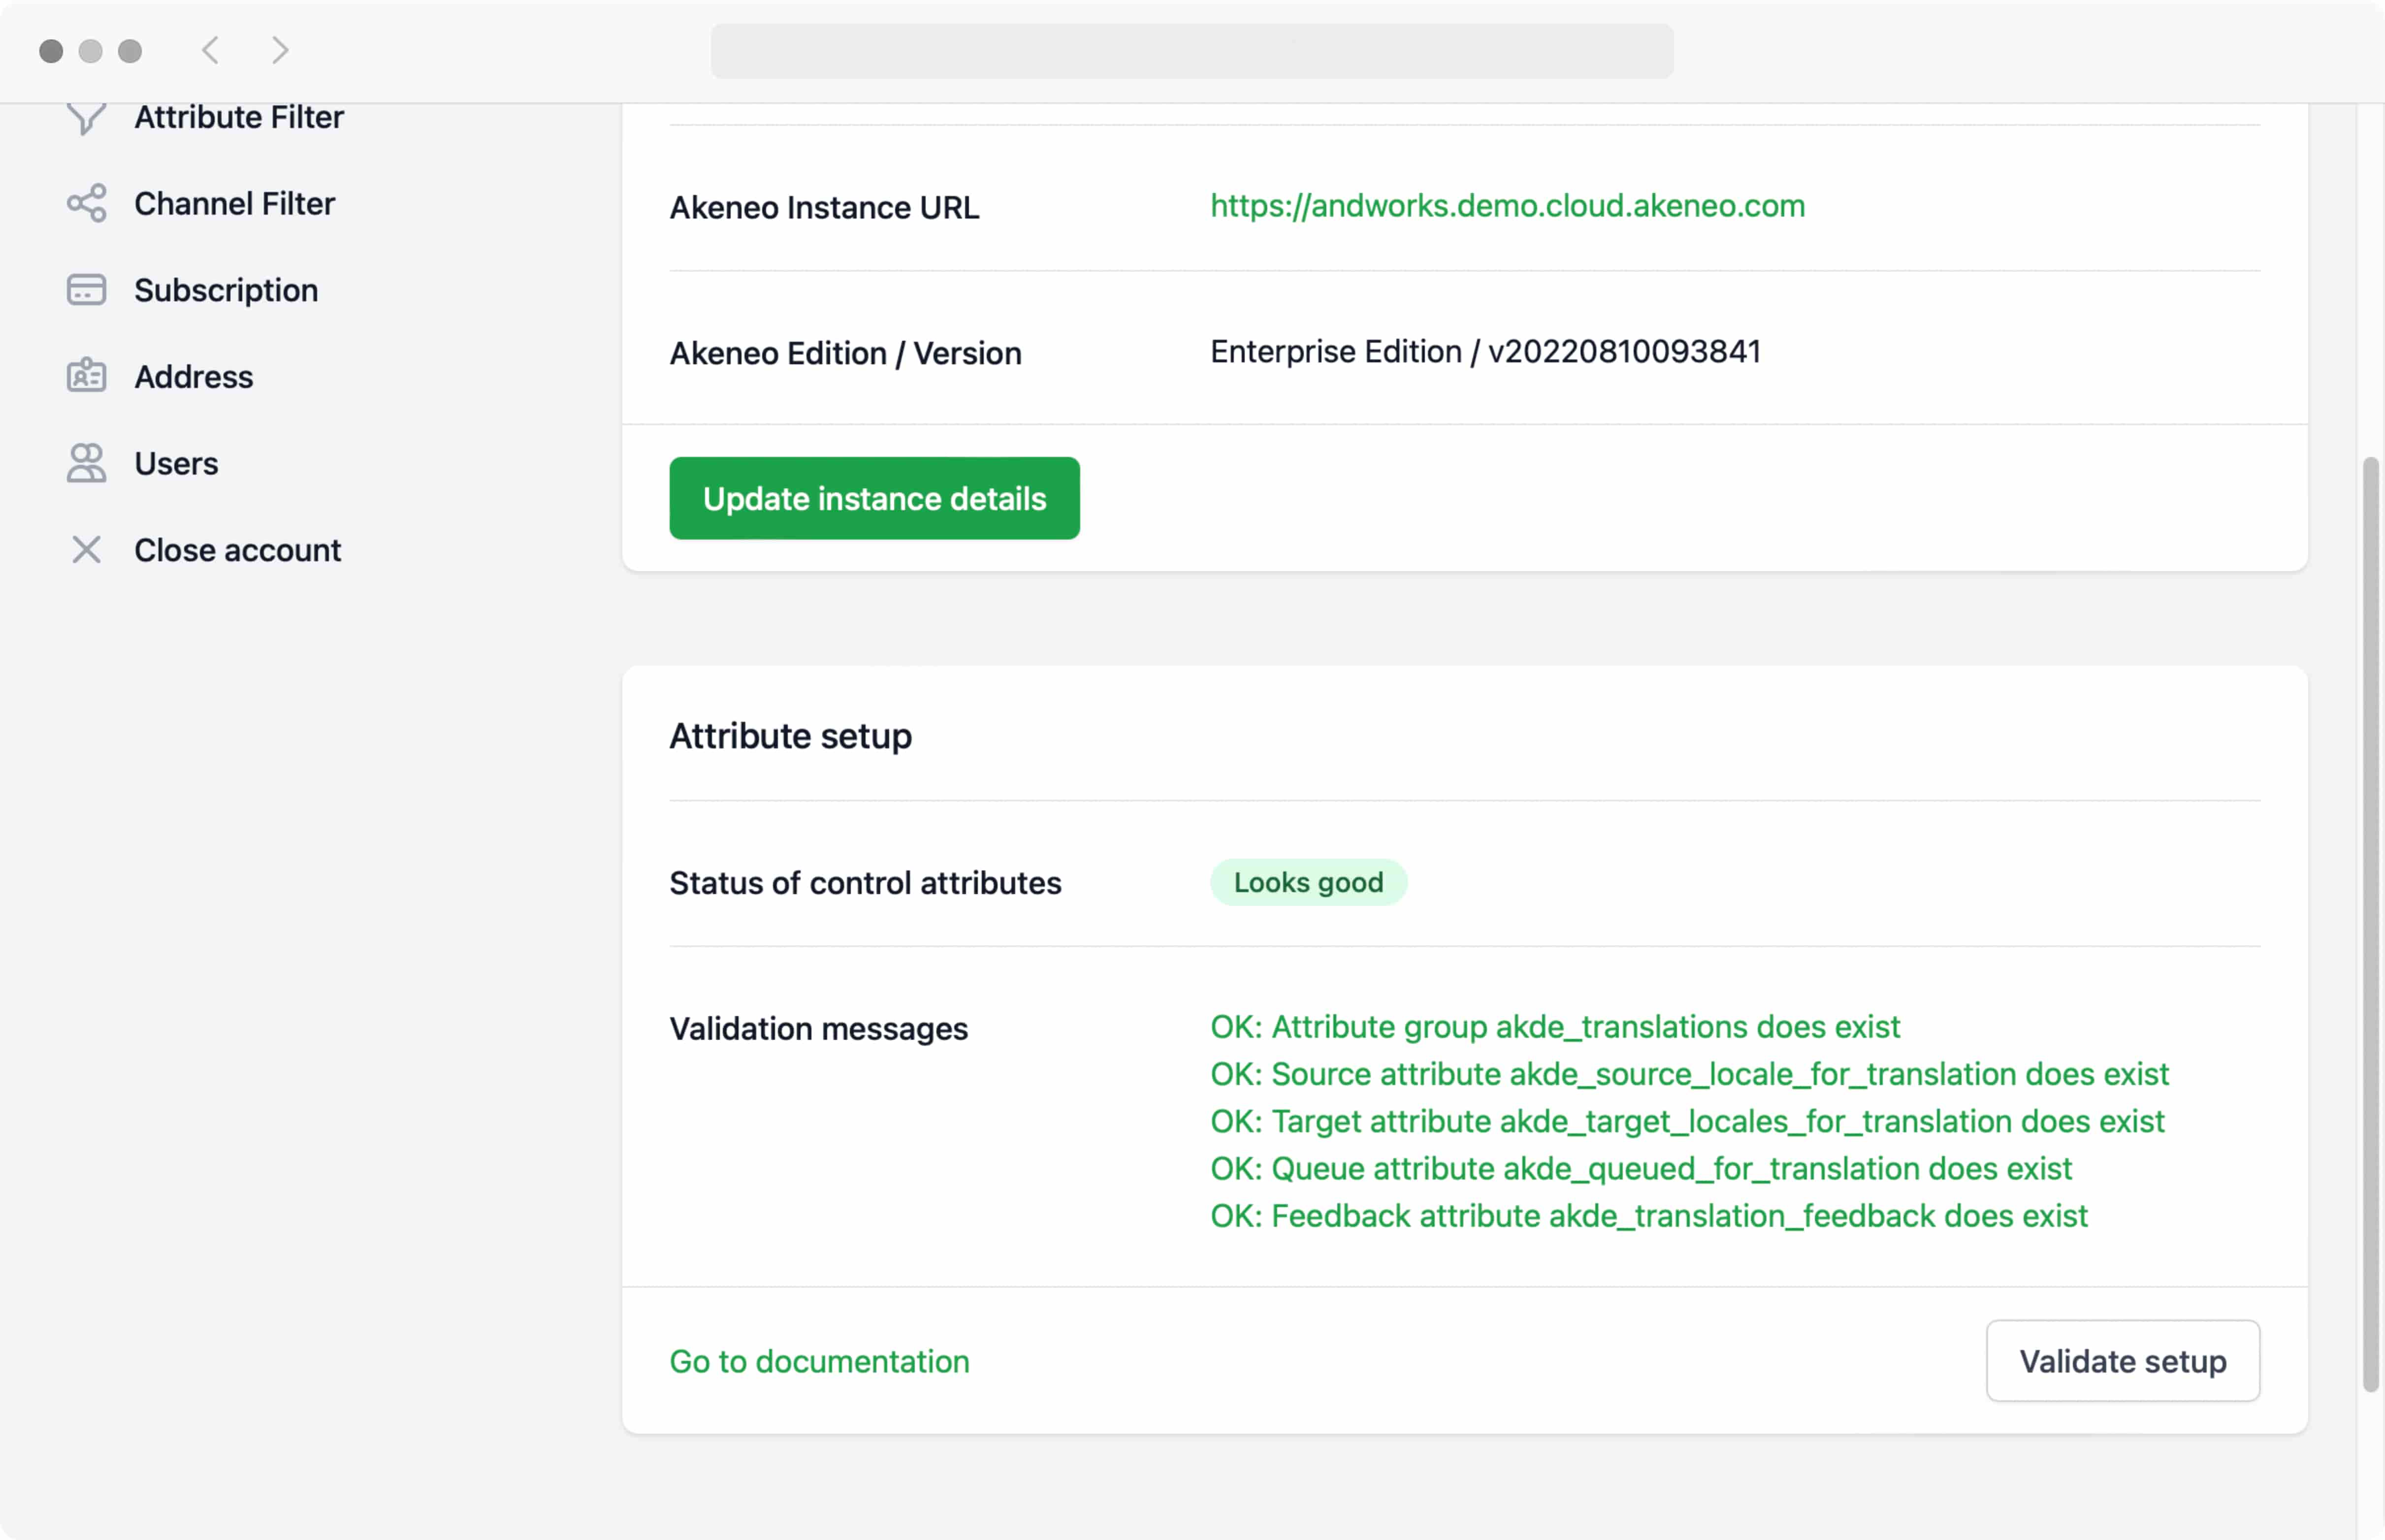
Task: Open the Close account option
Action: tap(237, 549)
